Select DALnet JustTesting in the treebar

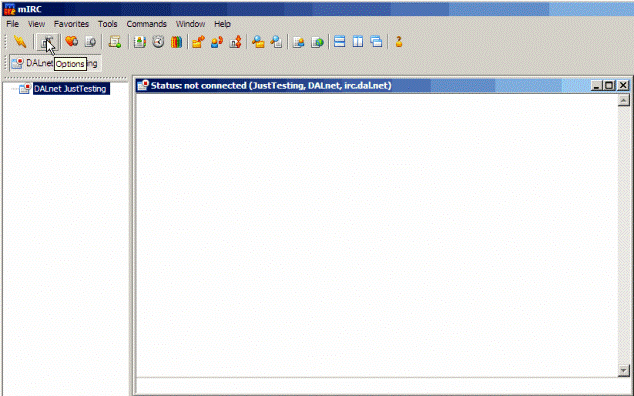pyautogui.click(x=71, y=89)
